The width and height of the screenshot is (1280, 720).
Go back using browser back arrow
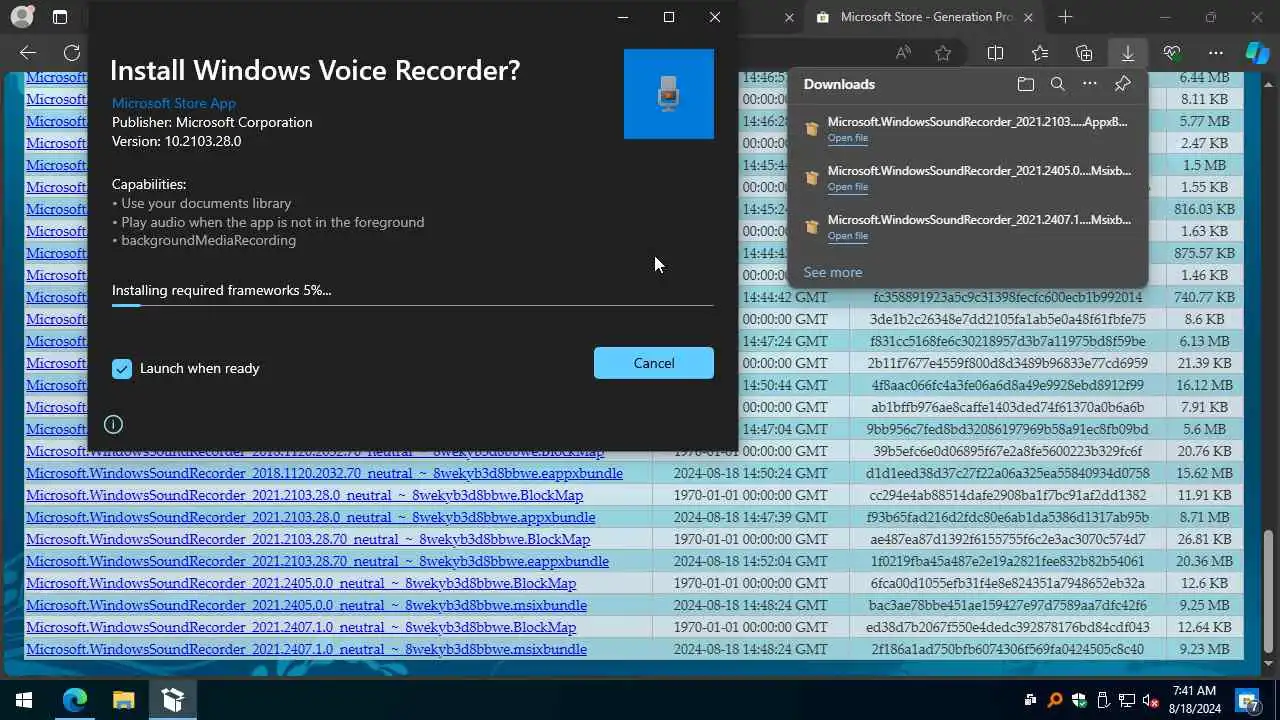pos(28,53)
